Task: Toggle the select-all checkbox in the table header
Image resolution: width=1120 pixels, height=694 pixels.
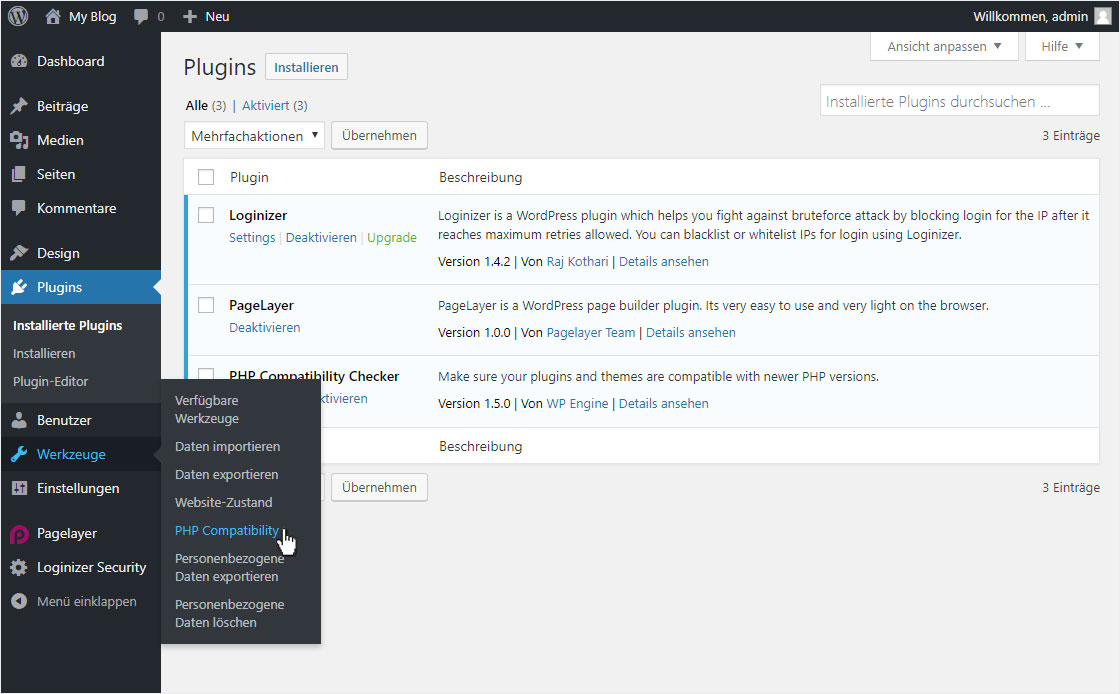Action: point(206,177)
